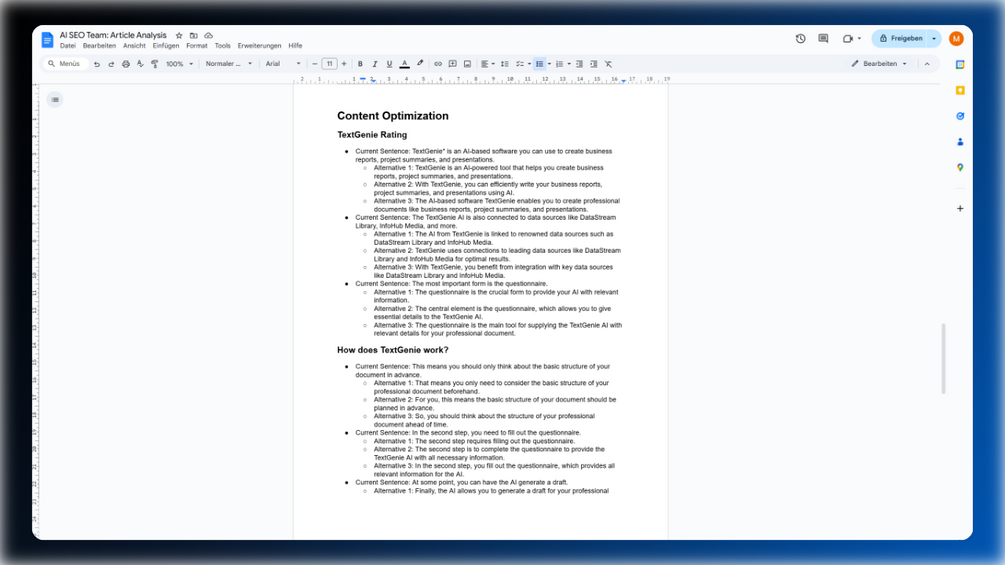Screen dimensions: 1005x565
Task: Star the document title
Action: (179, 36)
